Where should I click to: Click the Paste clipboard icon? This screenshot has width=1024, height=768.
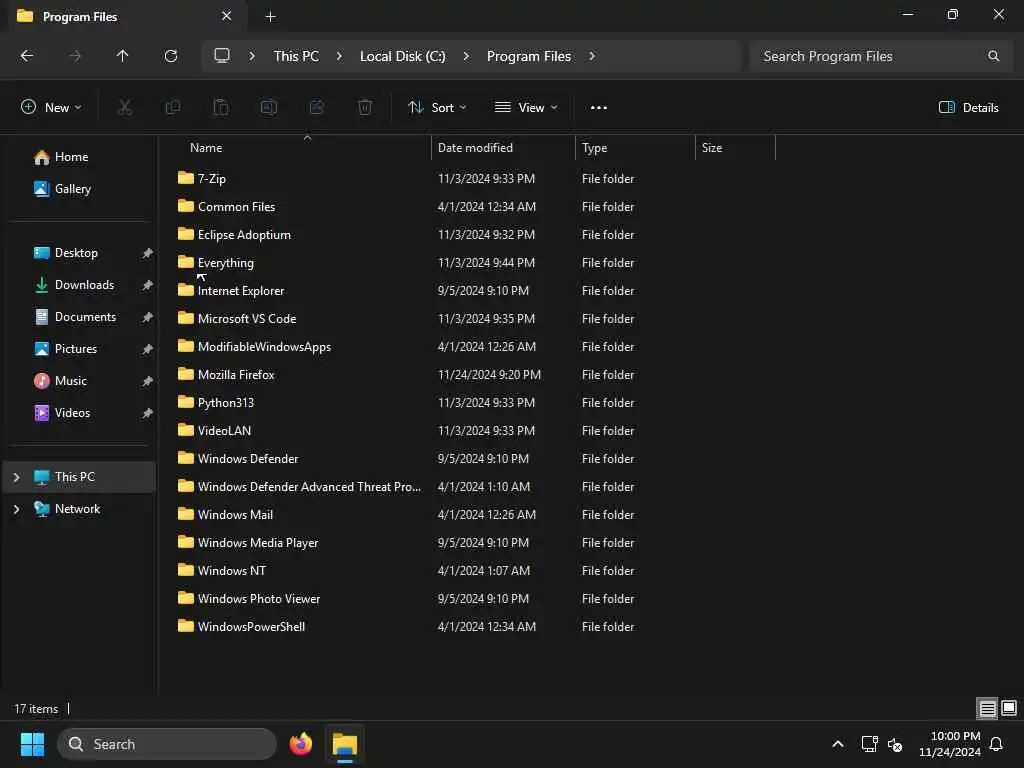point(221,107)
